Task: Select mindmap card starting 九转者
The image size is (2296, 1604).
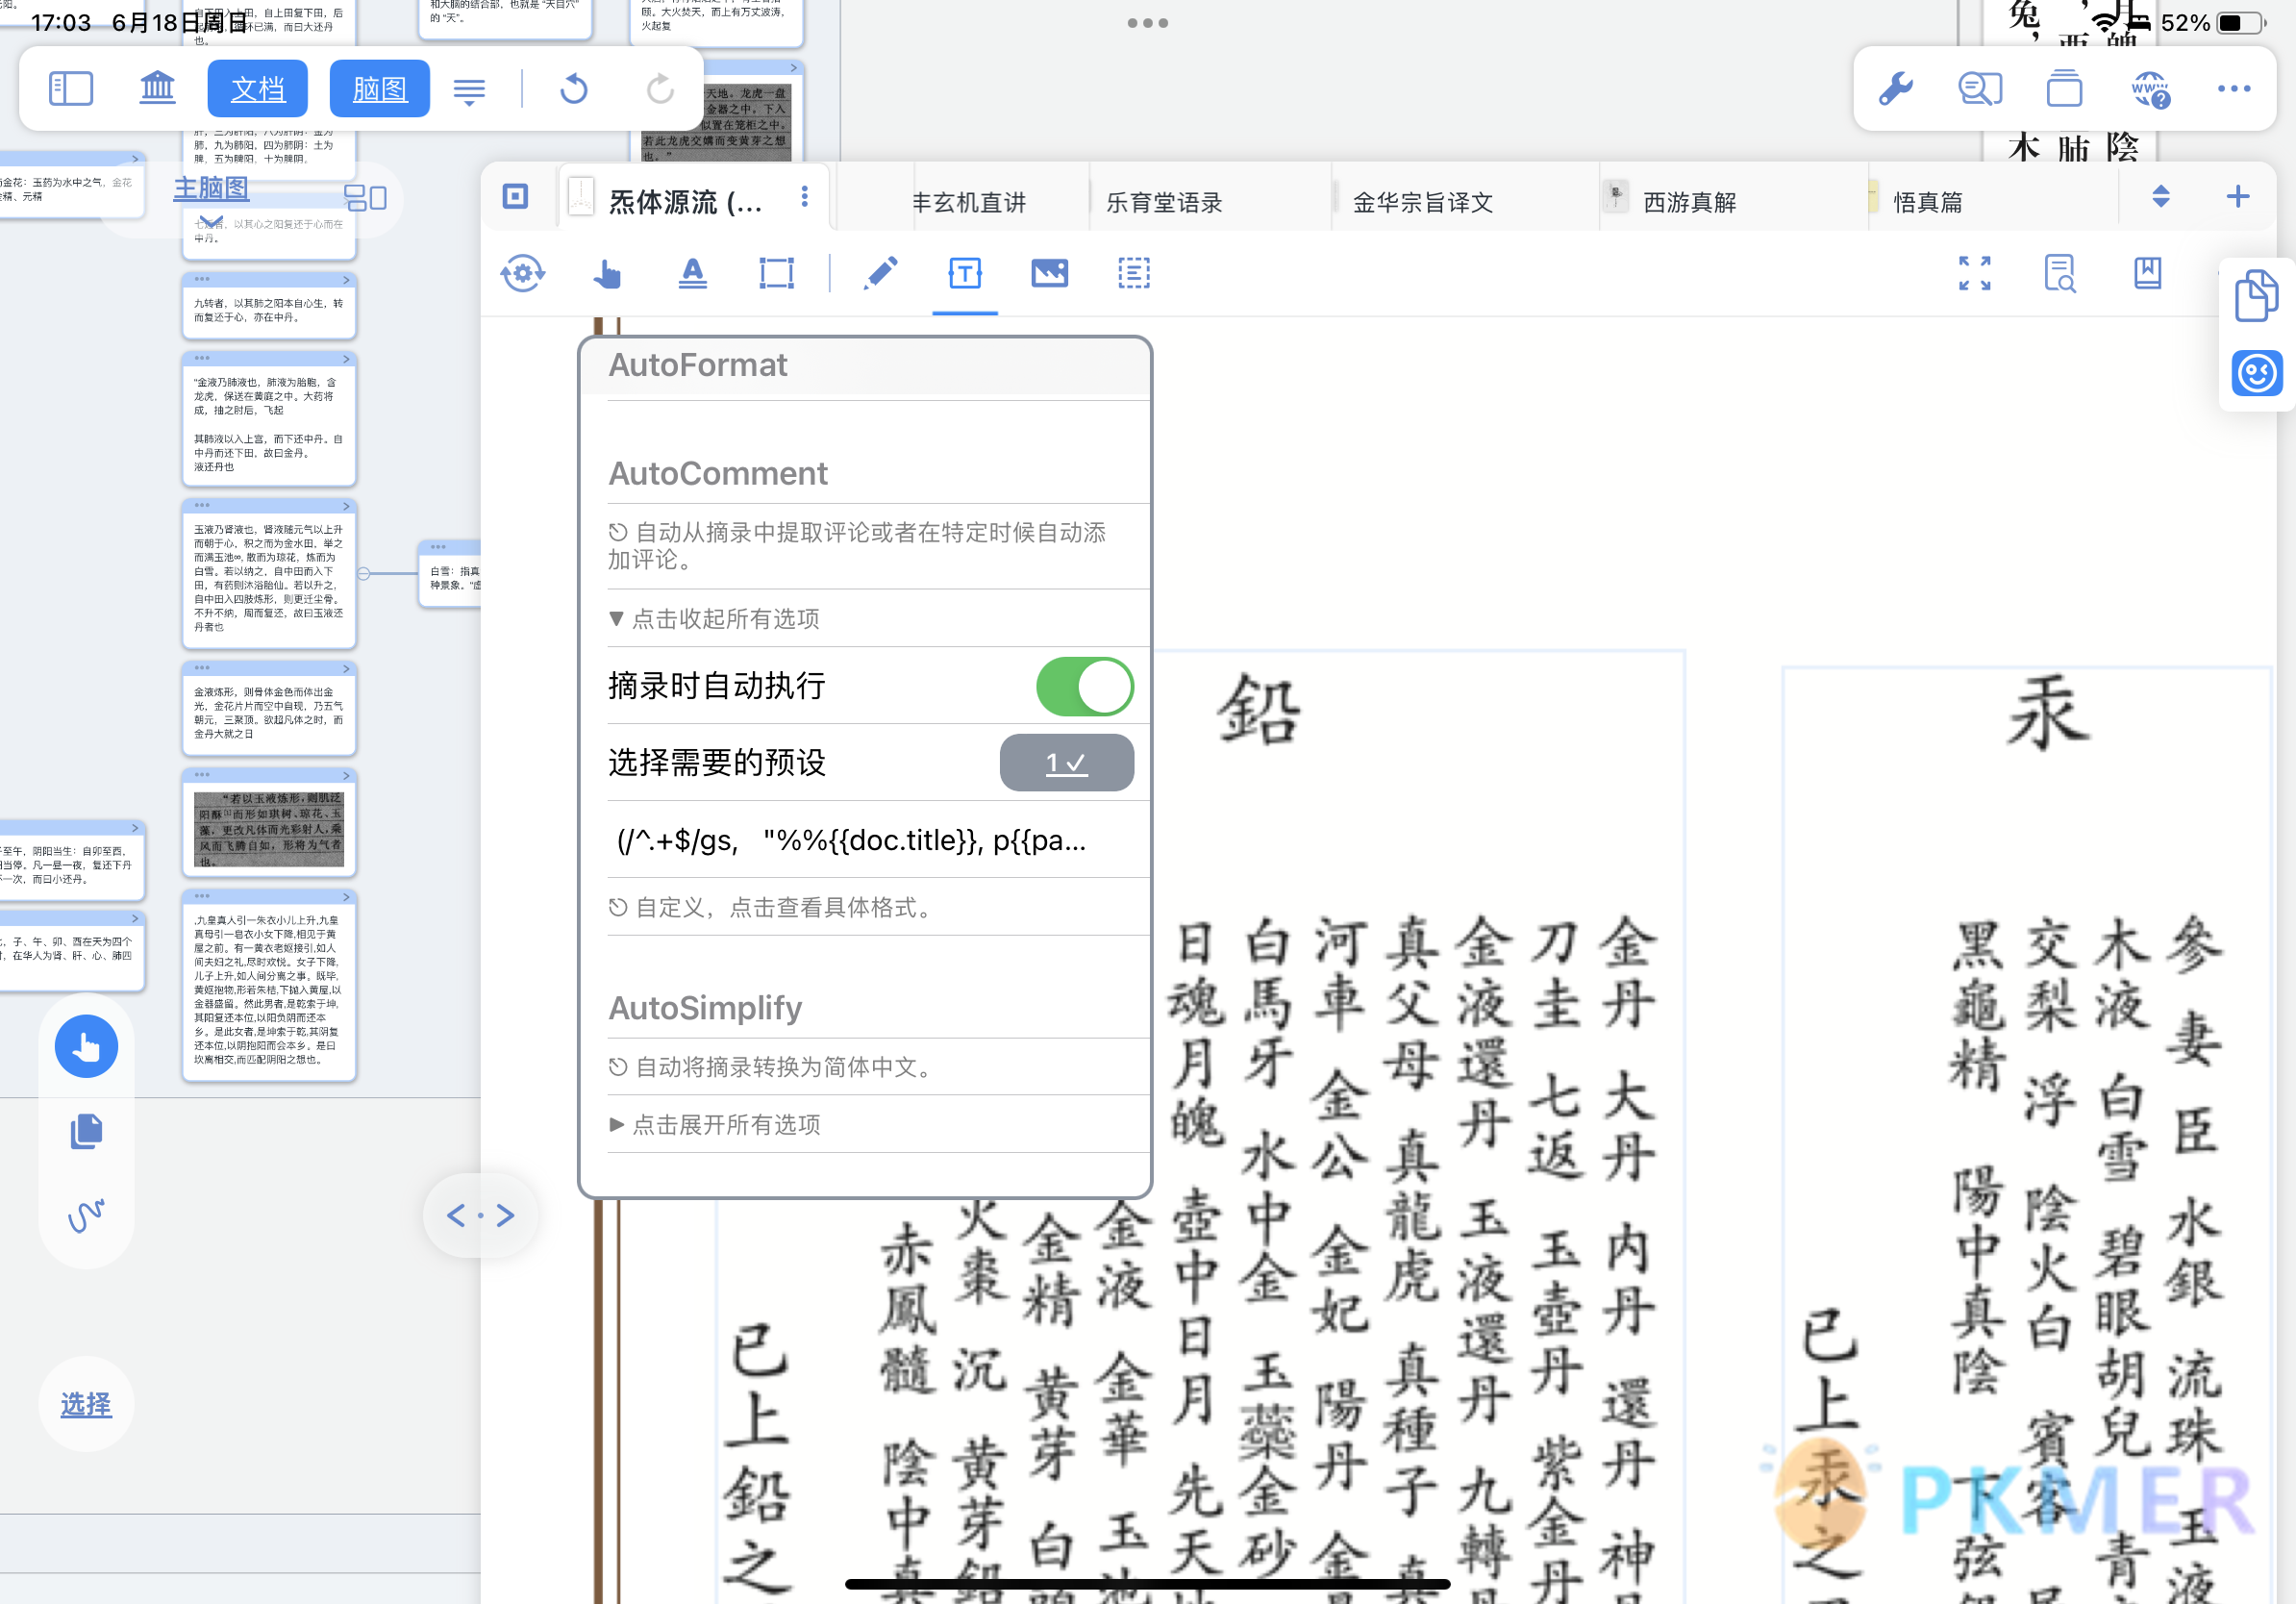Action: [x=269, y=308]
